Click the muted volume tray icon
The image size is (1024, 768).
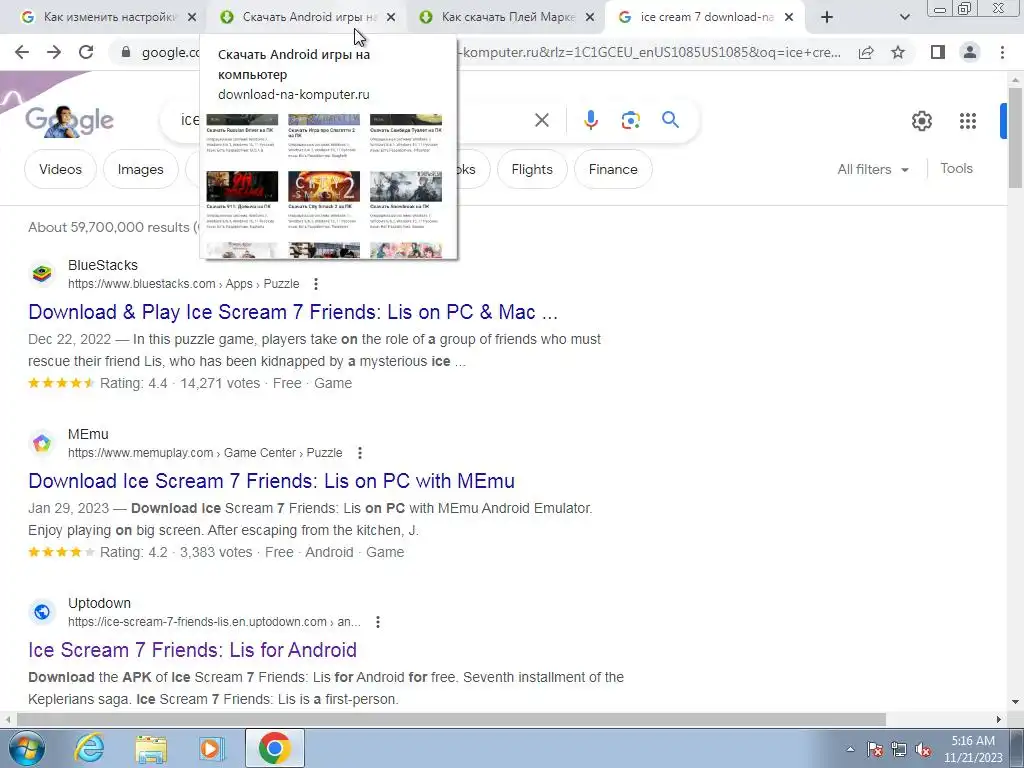coord(923,749)
